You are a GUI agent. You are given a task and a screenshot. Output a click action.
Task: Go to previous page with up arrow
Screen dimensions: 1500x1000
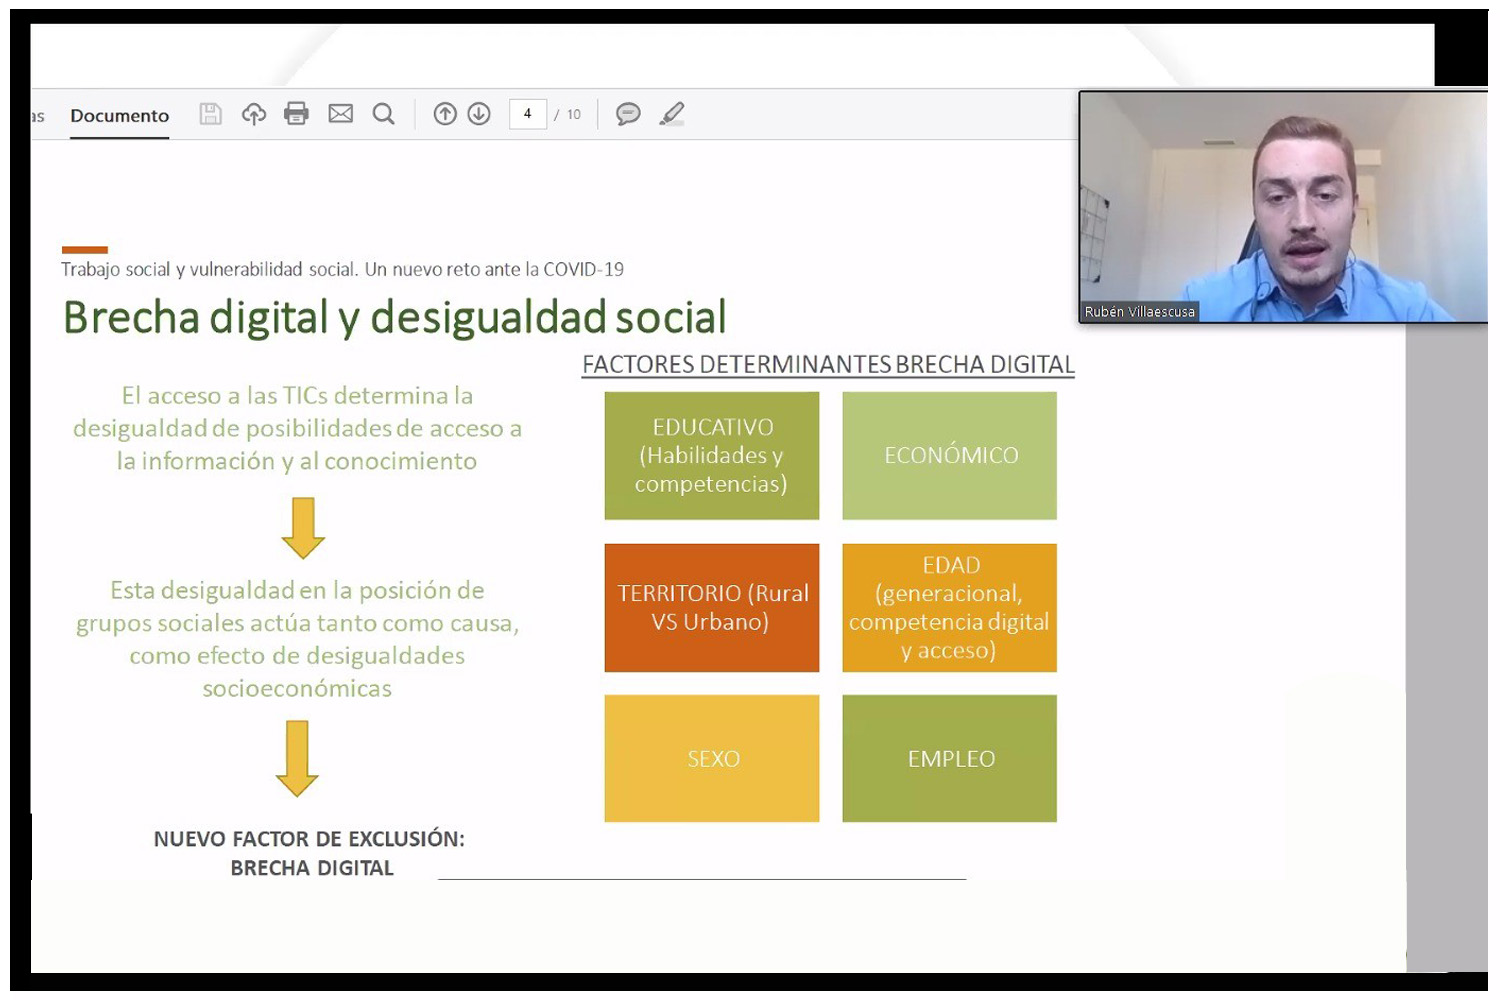[445, 114]
